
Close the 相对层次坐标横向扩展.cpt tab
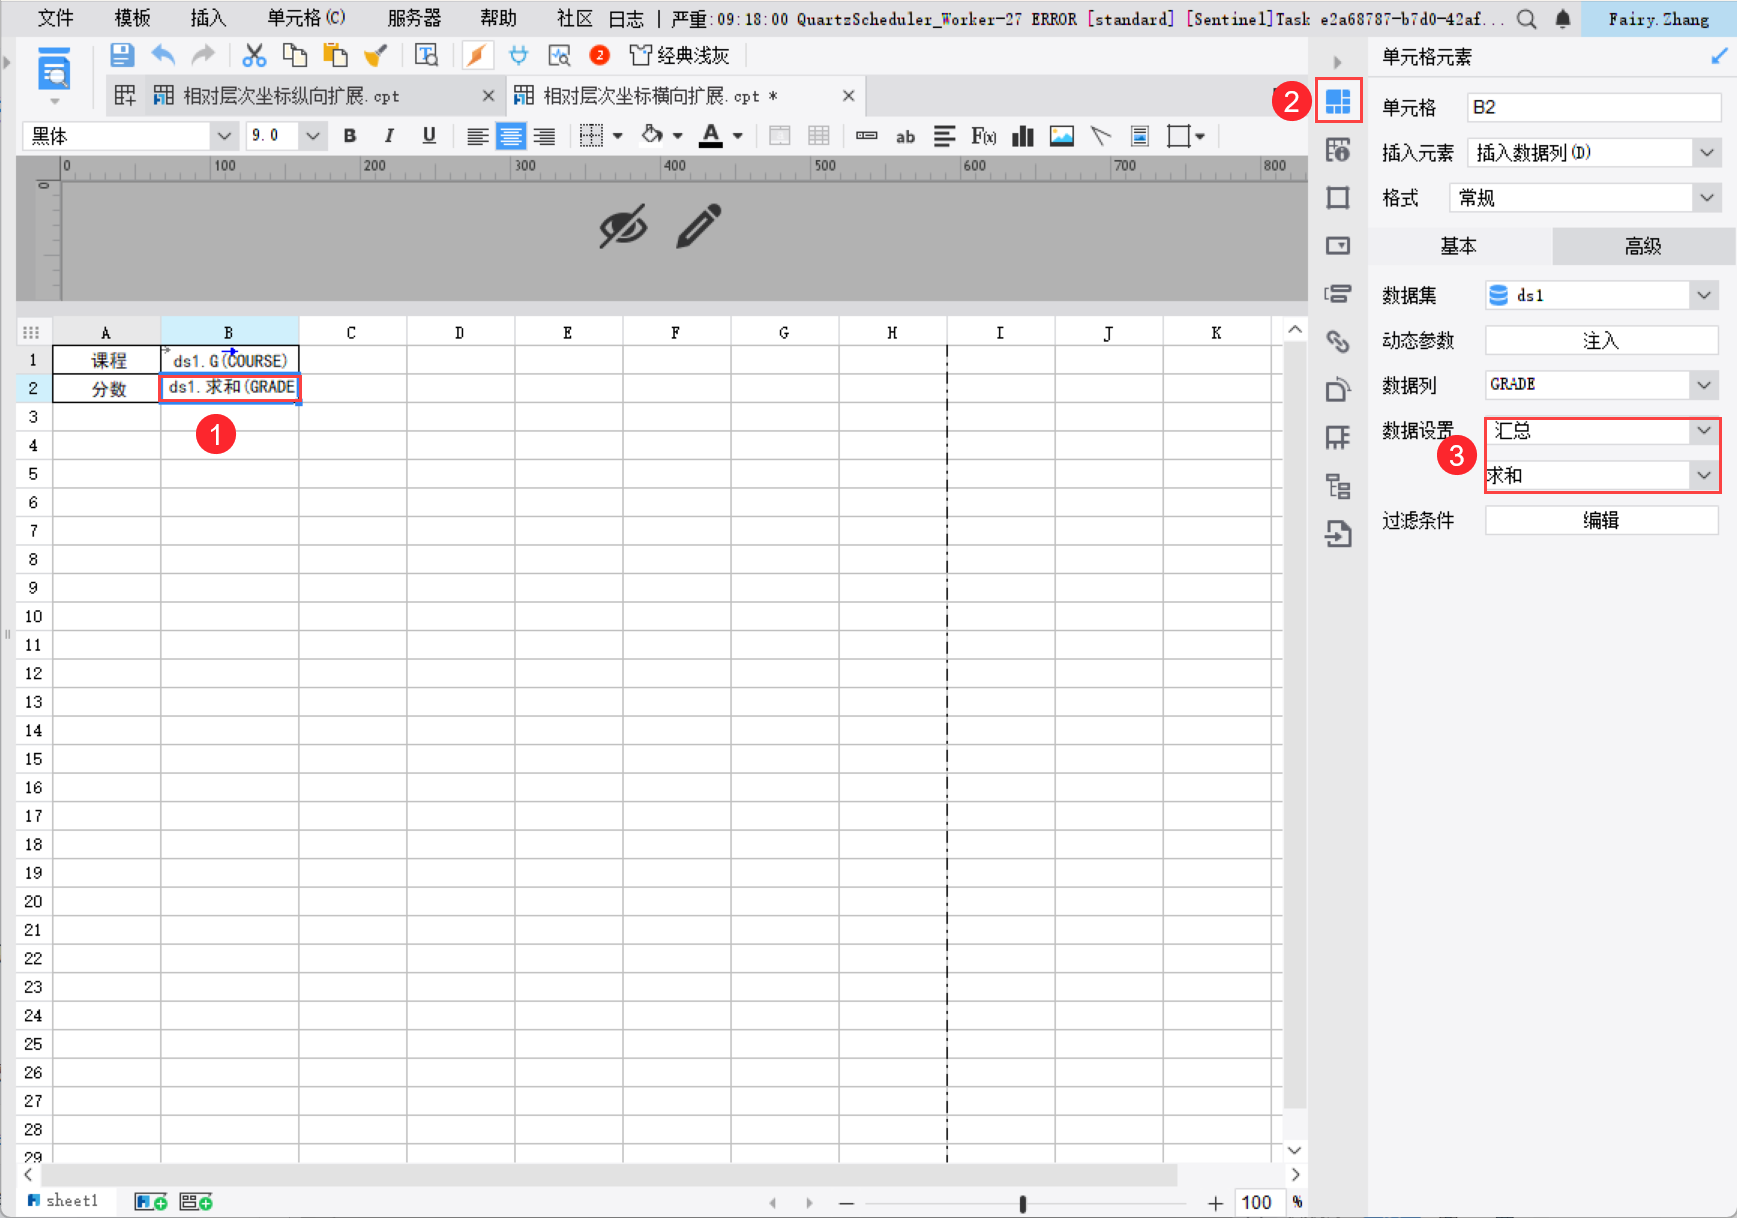point(848,96)
